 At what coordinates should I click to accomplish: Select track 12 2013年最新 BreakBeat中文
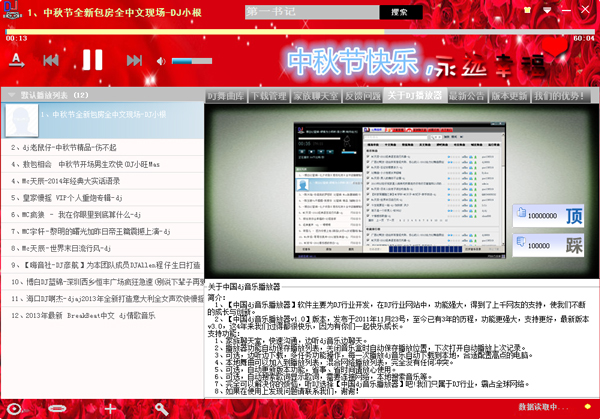pos(102,316)
